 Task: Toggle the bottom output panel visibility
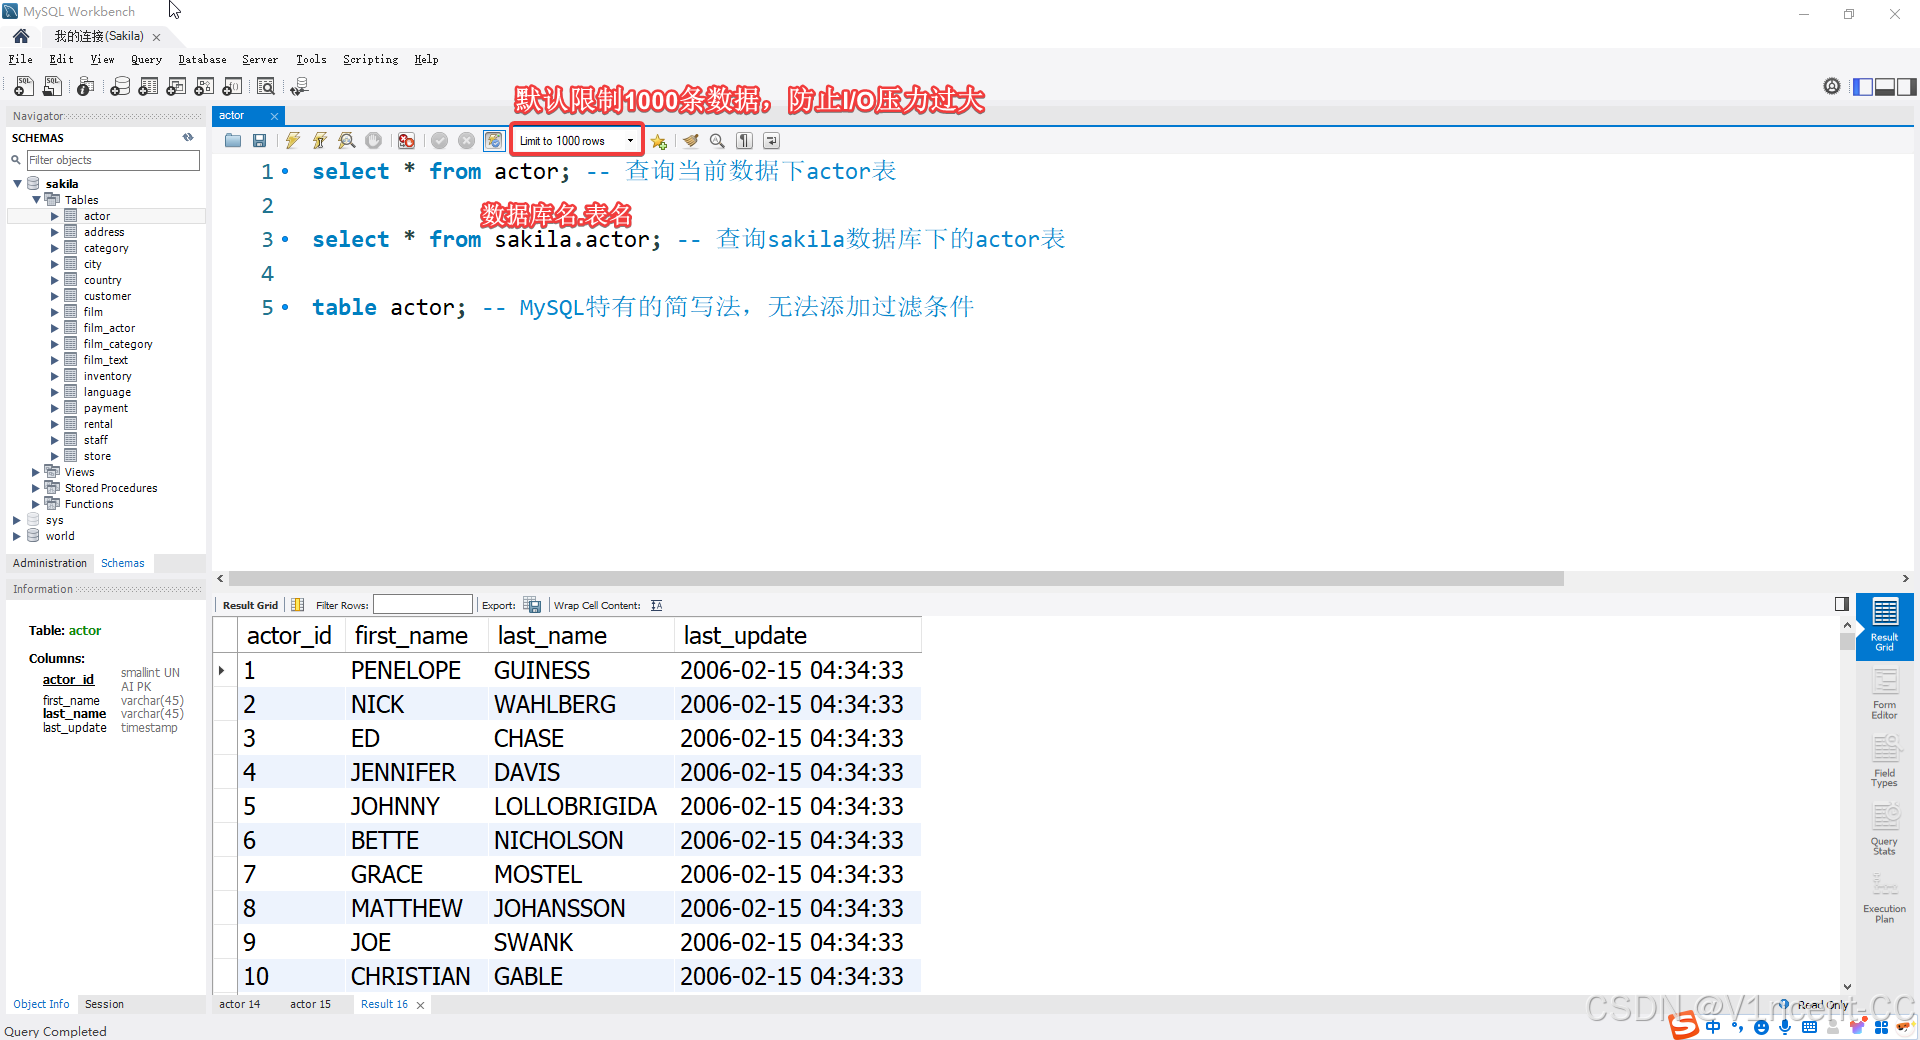click(1885, 87)
